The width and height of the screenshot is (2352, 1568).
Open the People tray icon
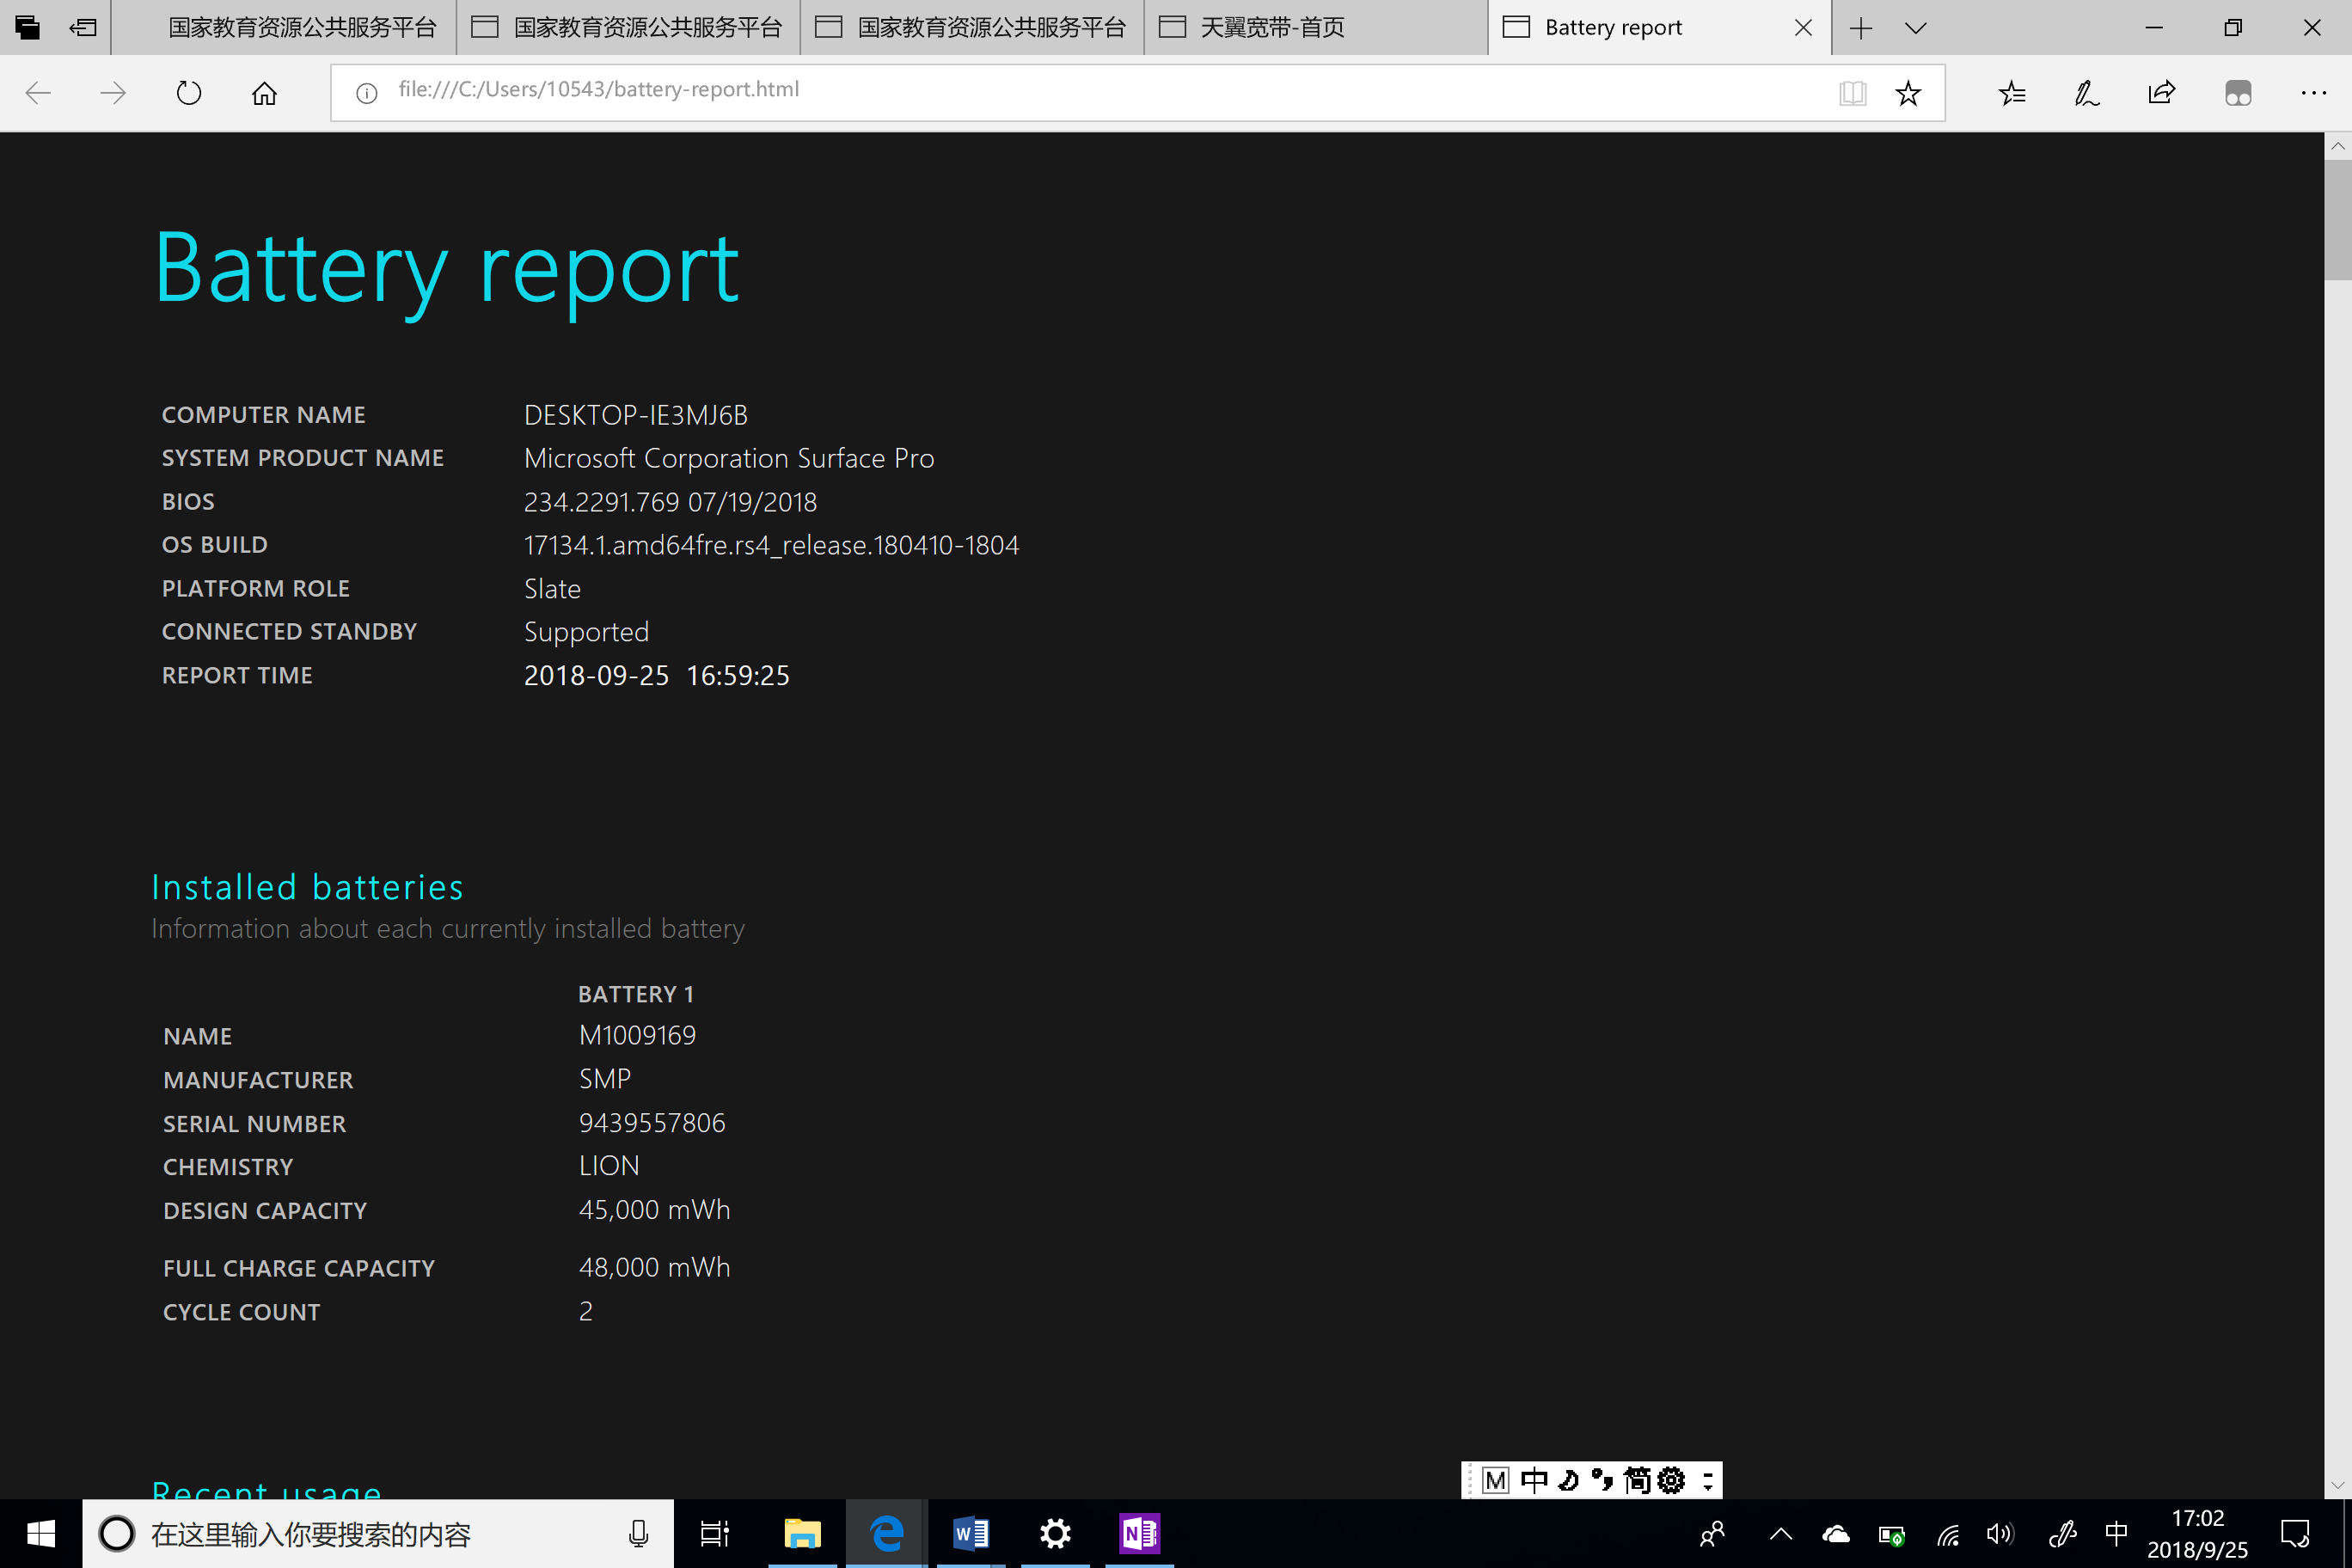tap(1712, 1533)
